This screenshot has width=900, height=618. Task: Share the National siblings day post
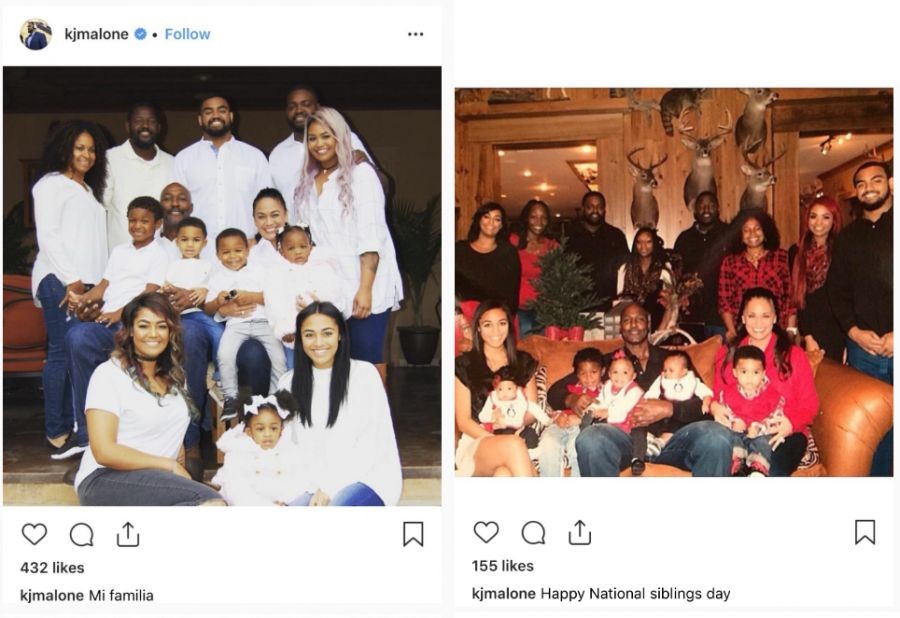pos(580,533)
